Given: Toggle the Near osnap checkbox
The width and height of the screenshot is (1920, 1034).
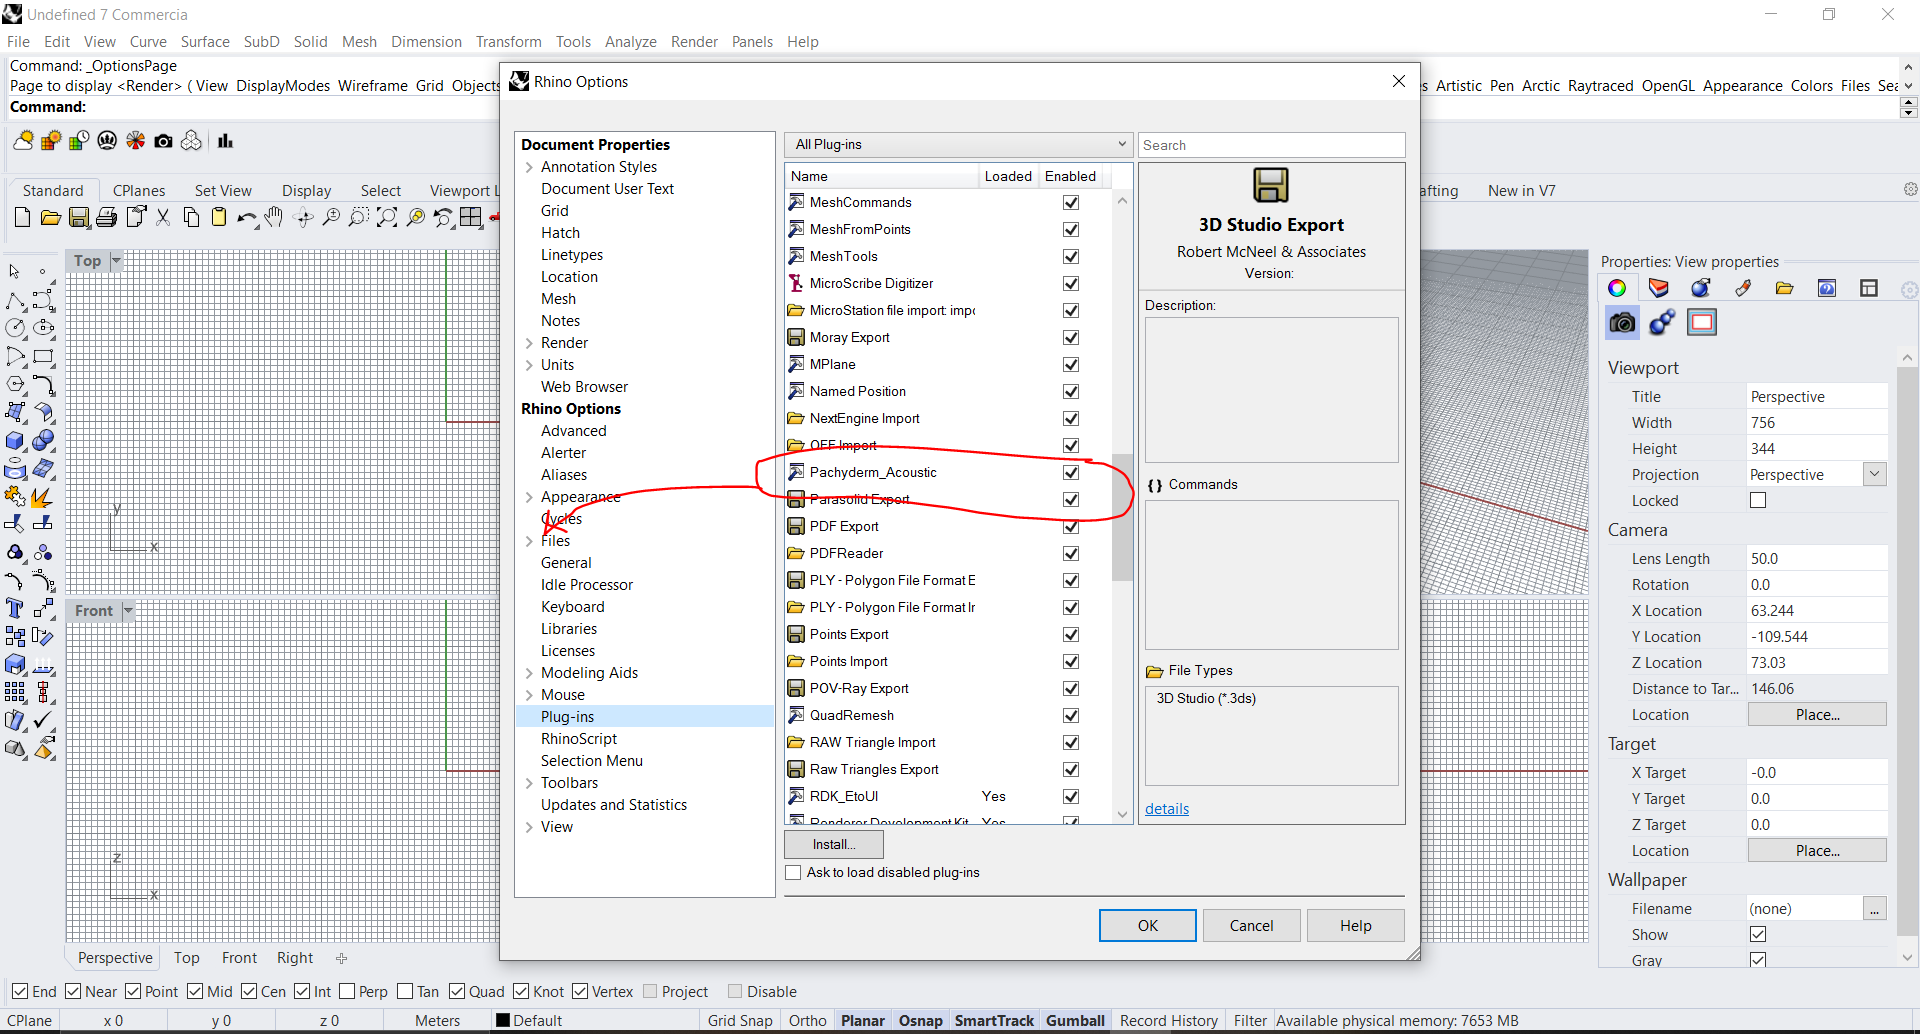Looking at the screenshot, I should 73,991.
